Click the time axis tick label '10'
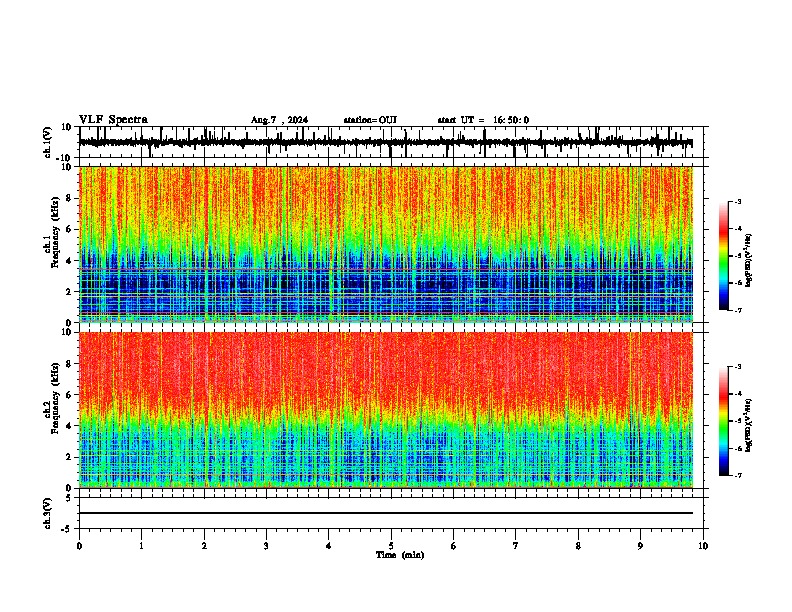This screenshot has width=792, height=612. point(703,546)
